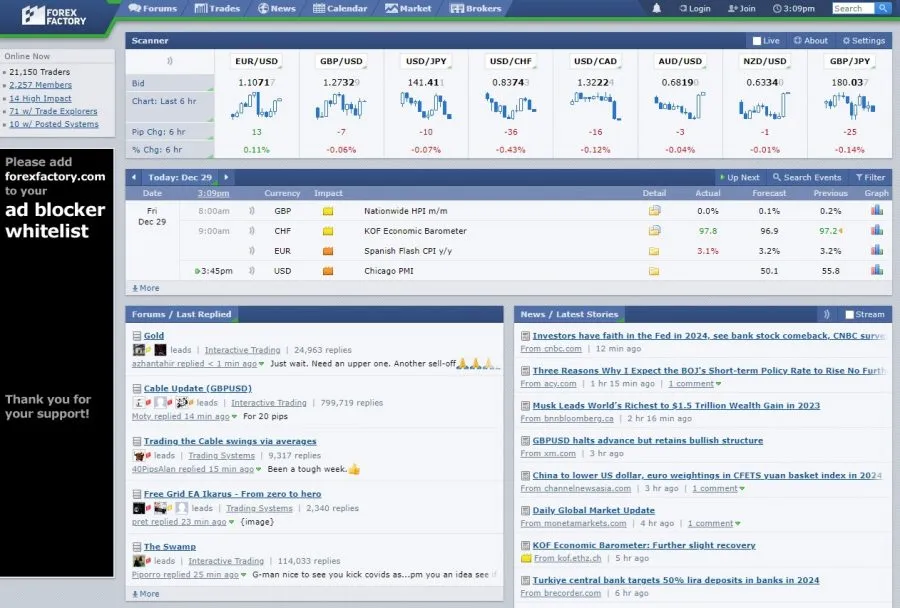Toggle the sound icon in the News header
This screenshot has width=900, height=608.
tap(827, 315)
